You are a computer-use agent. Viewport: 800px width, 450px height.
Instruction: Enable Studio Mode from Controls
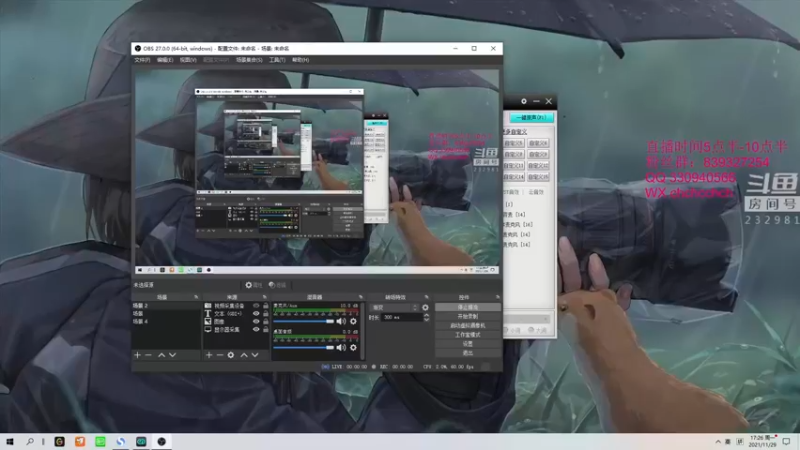(x=467, y=335)
